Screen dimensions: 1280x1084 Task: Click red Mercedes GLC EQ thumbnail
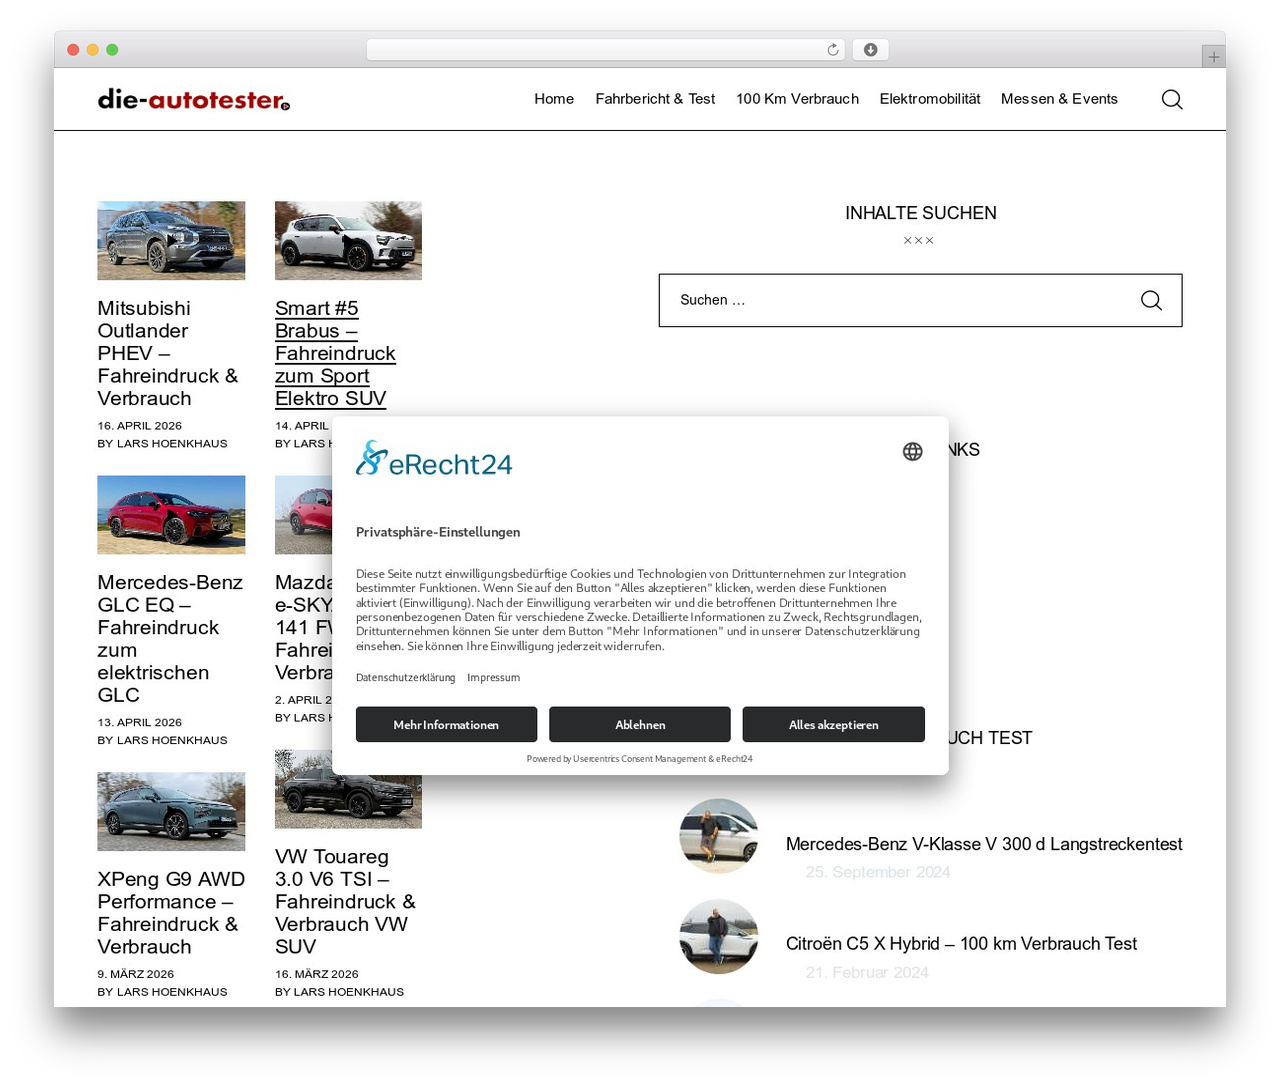coord(171,514)
